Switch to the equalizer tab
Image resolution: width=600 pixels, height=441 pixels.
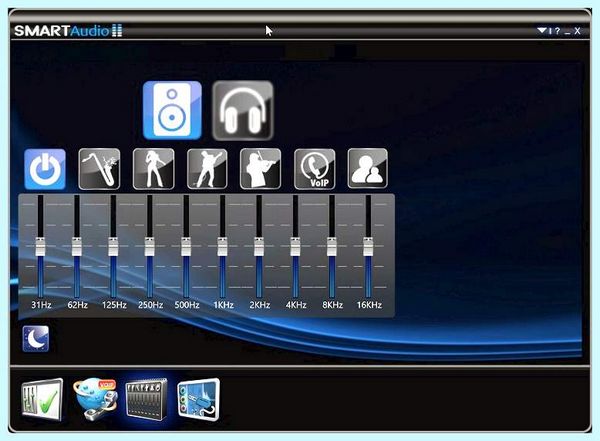[146, 399]
